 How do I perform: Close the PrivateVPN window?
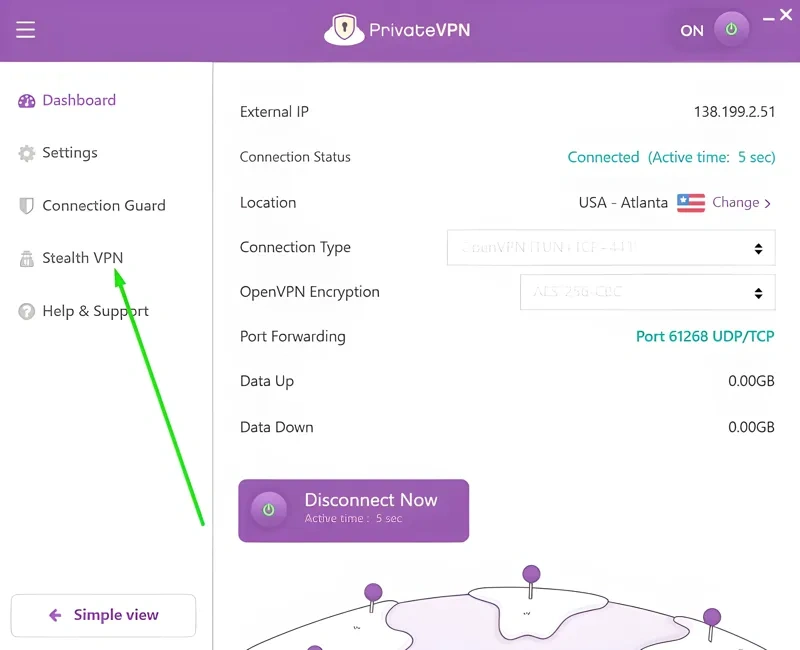click(x=786, y=15)
